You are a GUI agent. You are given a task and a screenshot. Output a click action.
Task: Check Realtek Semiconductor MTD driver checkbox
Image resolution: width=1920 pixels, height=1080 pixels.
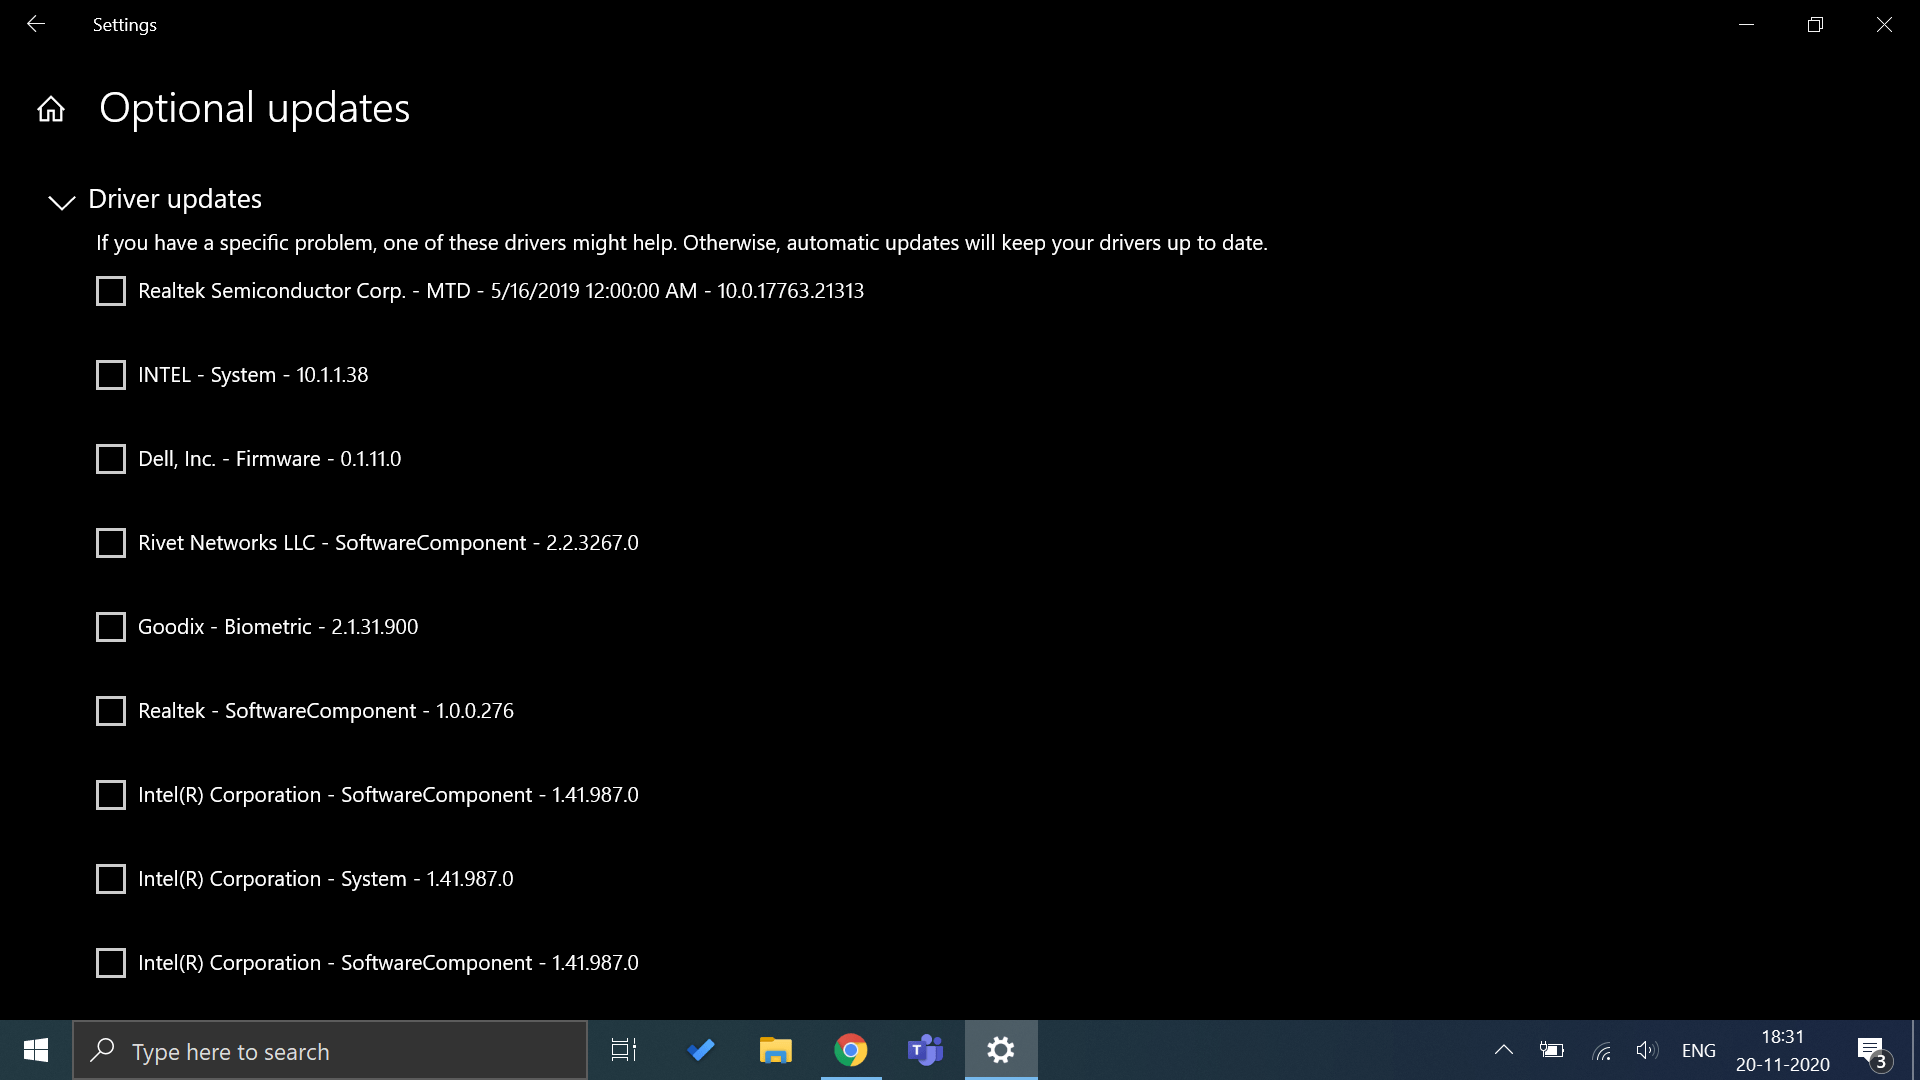point(111,291)
